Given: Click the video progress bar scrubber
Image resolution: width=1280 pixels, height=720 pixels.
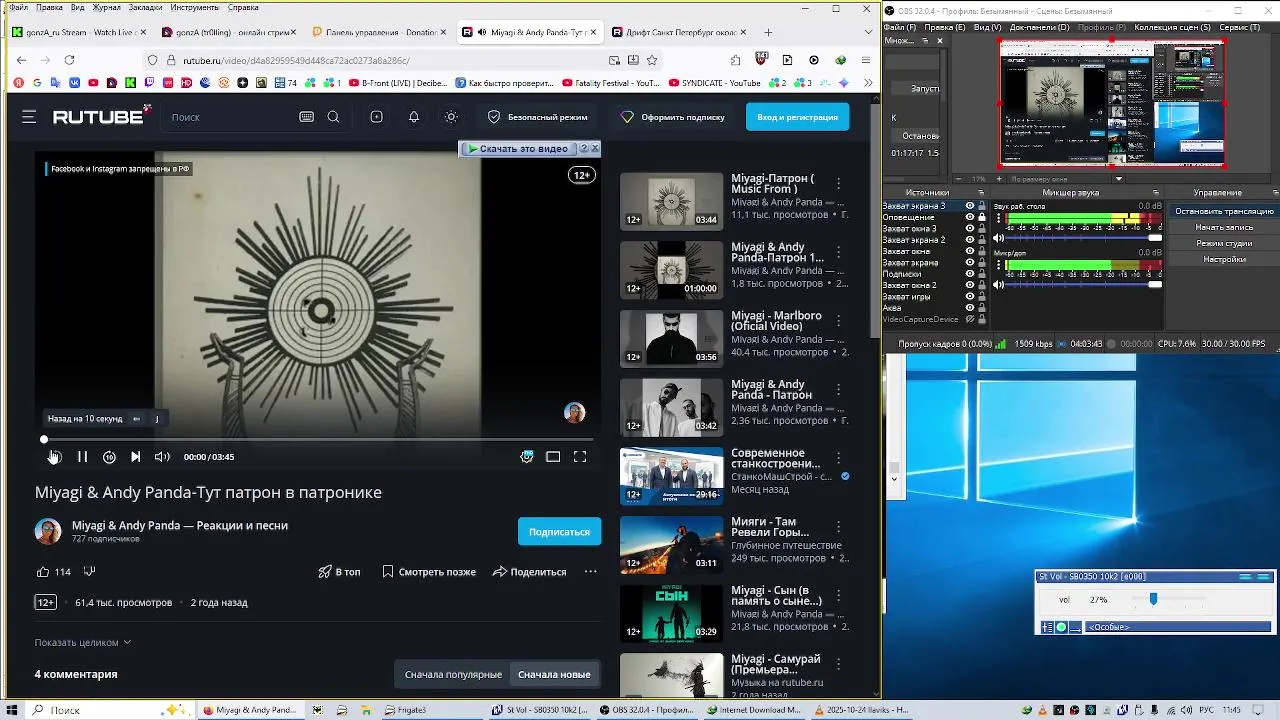Looking at the screenshot, I should tap(44, 439).
